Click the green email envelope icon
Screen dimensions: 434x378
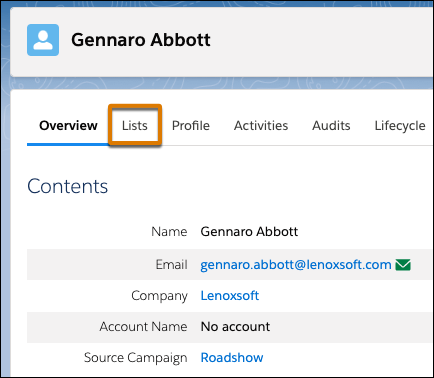[403, 265]
